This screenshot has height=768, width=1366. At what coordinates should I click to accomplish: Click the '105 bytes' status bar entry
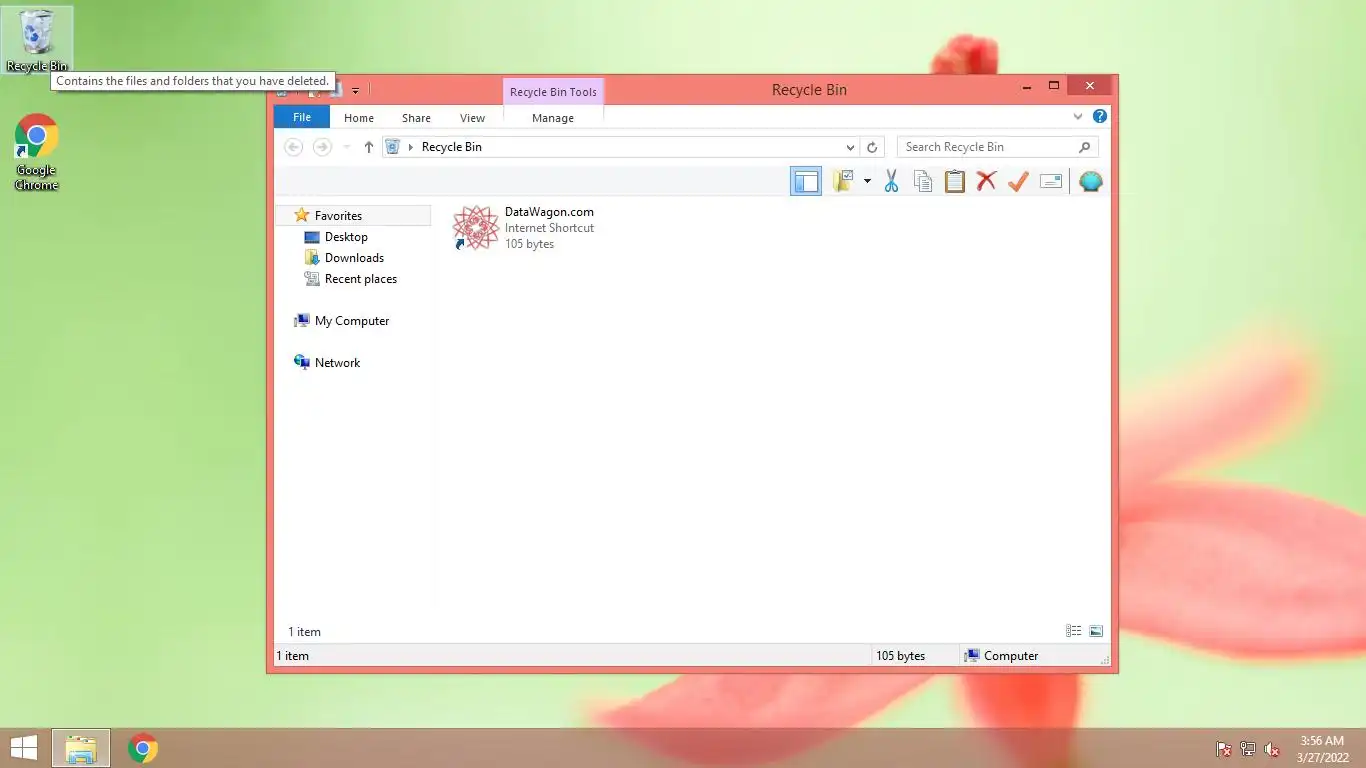(900, 656)
